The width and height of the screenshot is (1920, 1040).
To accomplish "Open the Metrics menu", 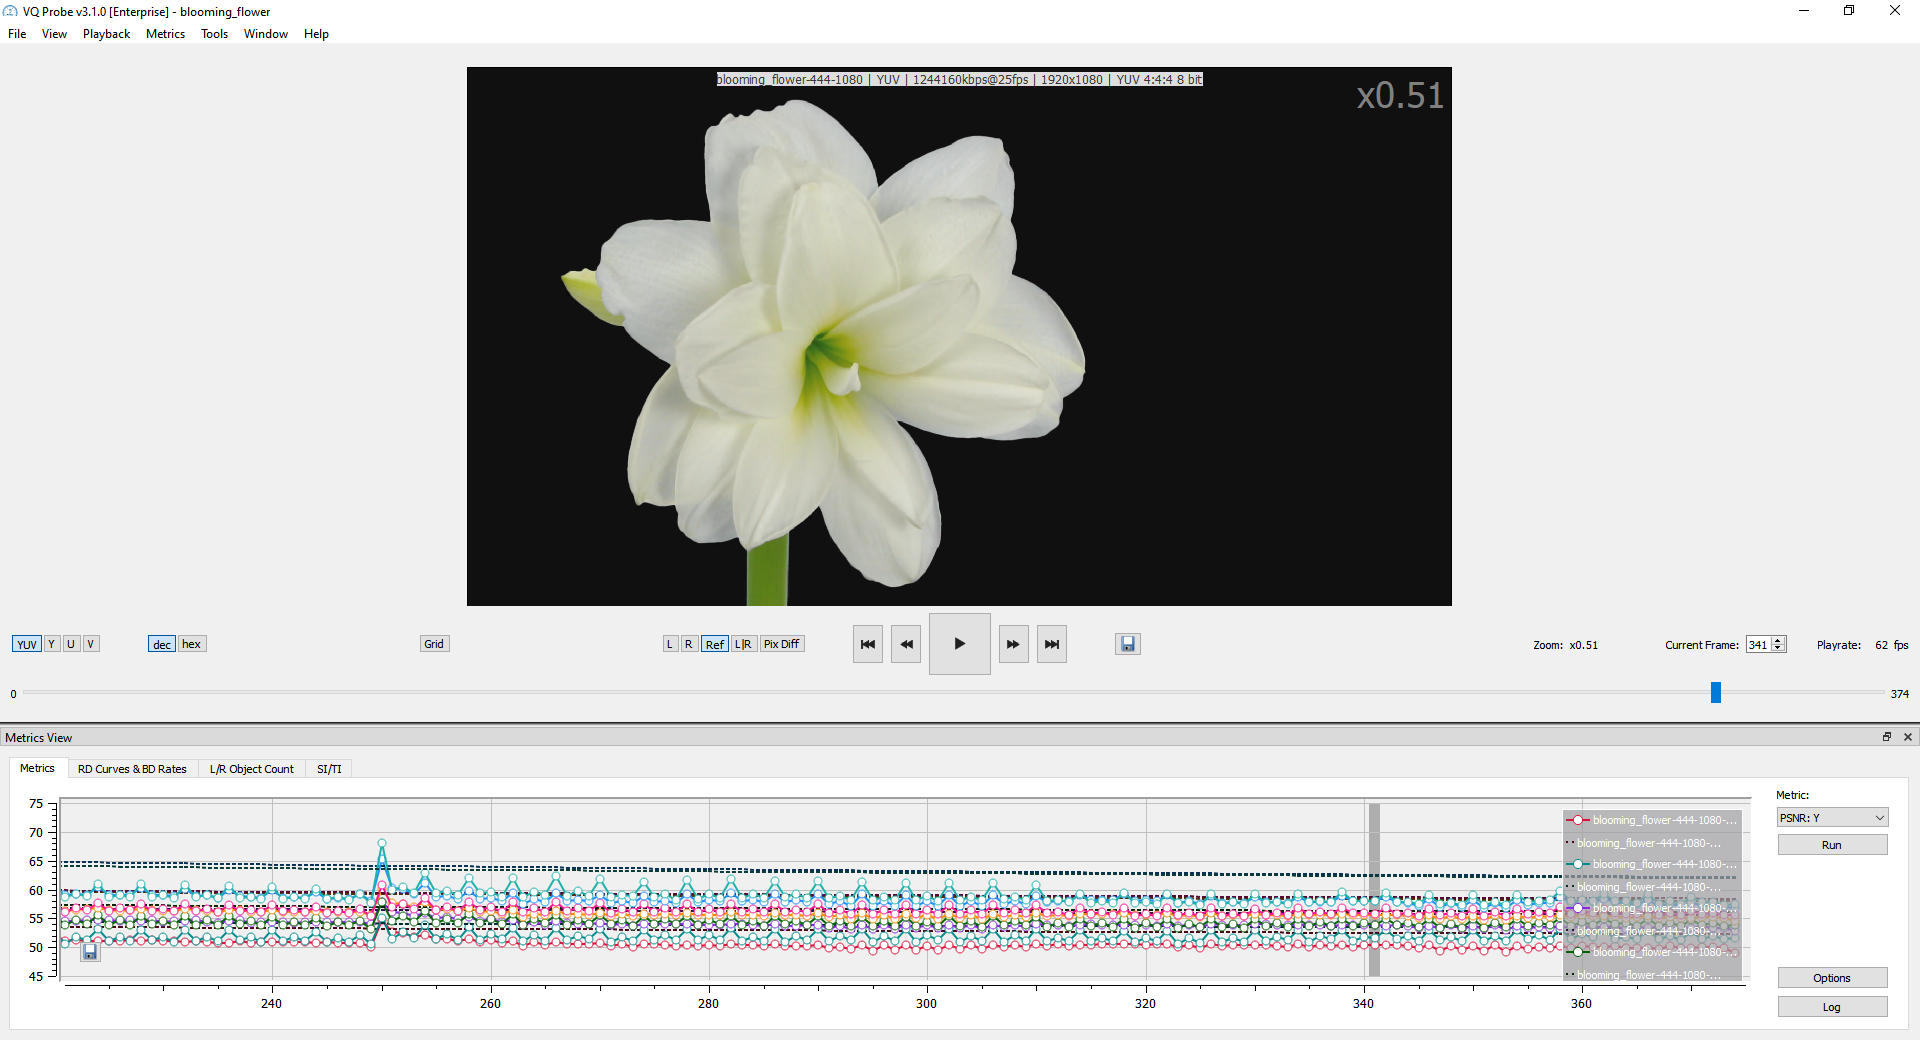I will [165, 34].
